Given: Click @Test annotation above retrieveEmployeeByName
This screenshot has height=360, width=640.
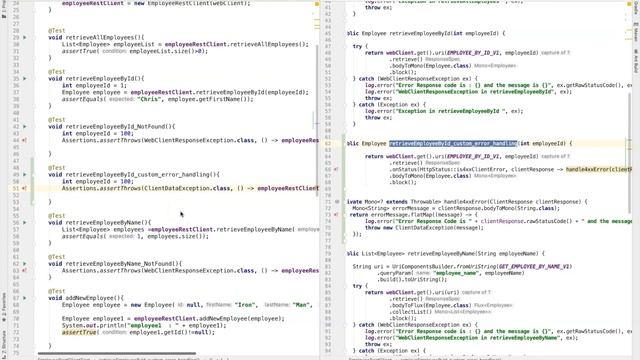Looking at the screenshot, I should click(56, 216).
